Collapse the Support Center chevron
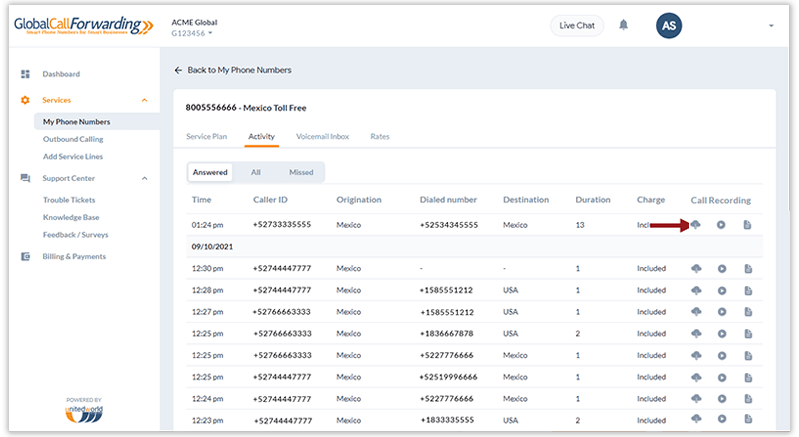Image resolution: width=799 pixels, height=437 pixels. [145, 178]
